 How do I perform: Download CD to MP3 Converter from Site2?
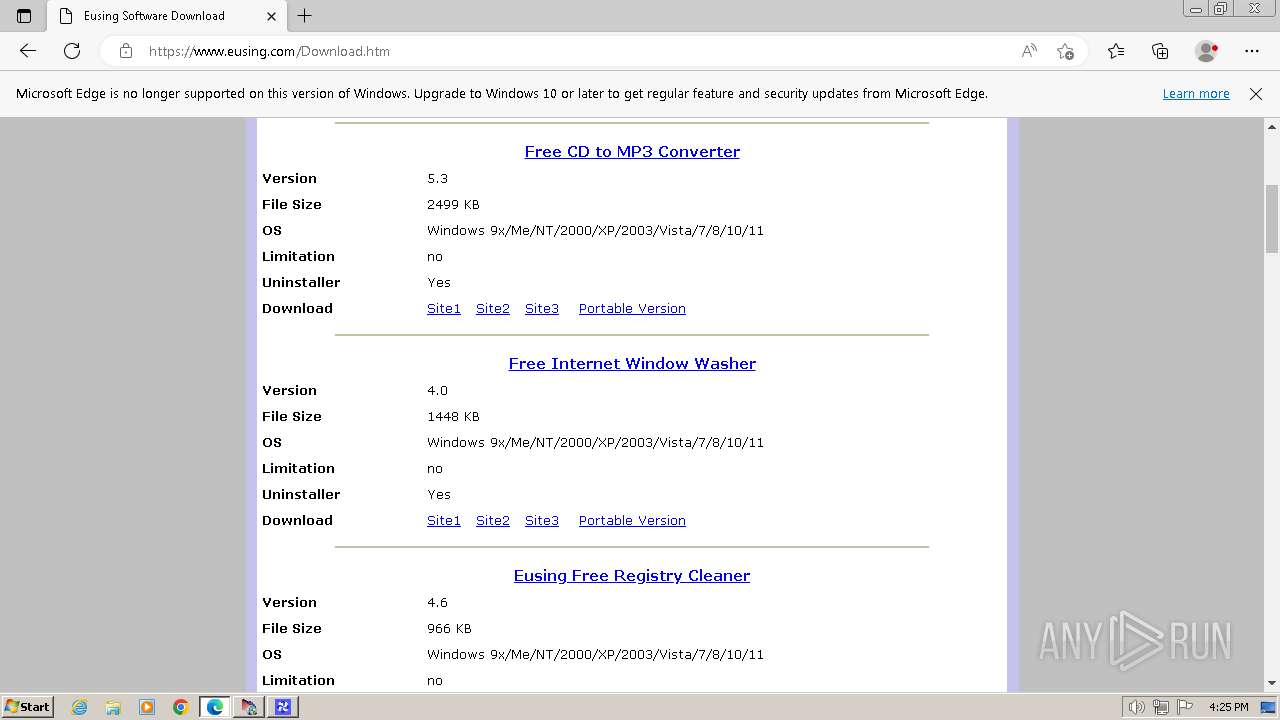493,309
